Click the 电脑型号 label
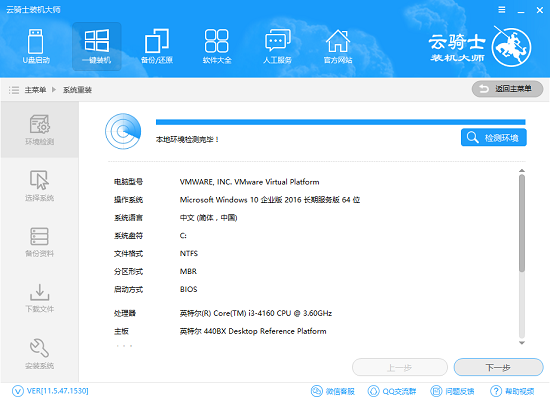Image resolution: width=550 pixels, height=400 pixels. coord(128,182)
